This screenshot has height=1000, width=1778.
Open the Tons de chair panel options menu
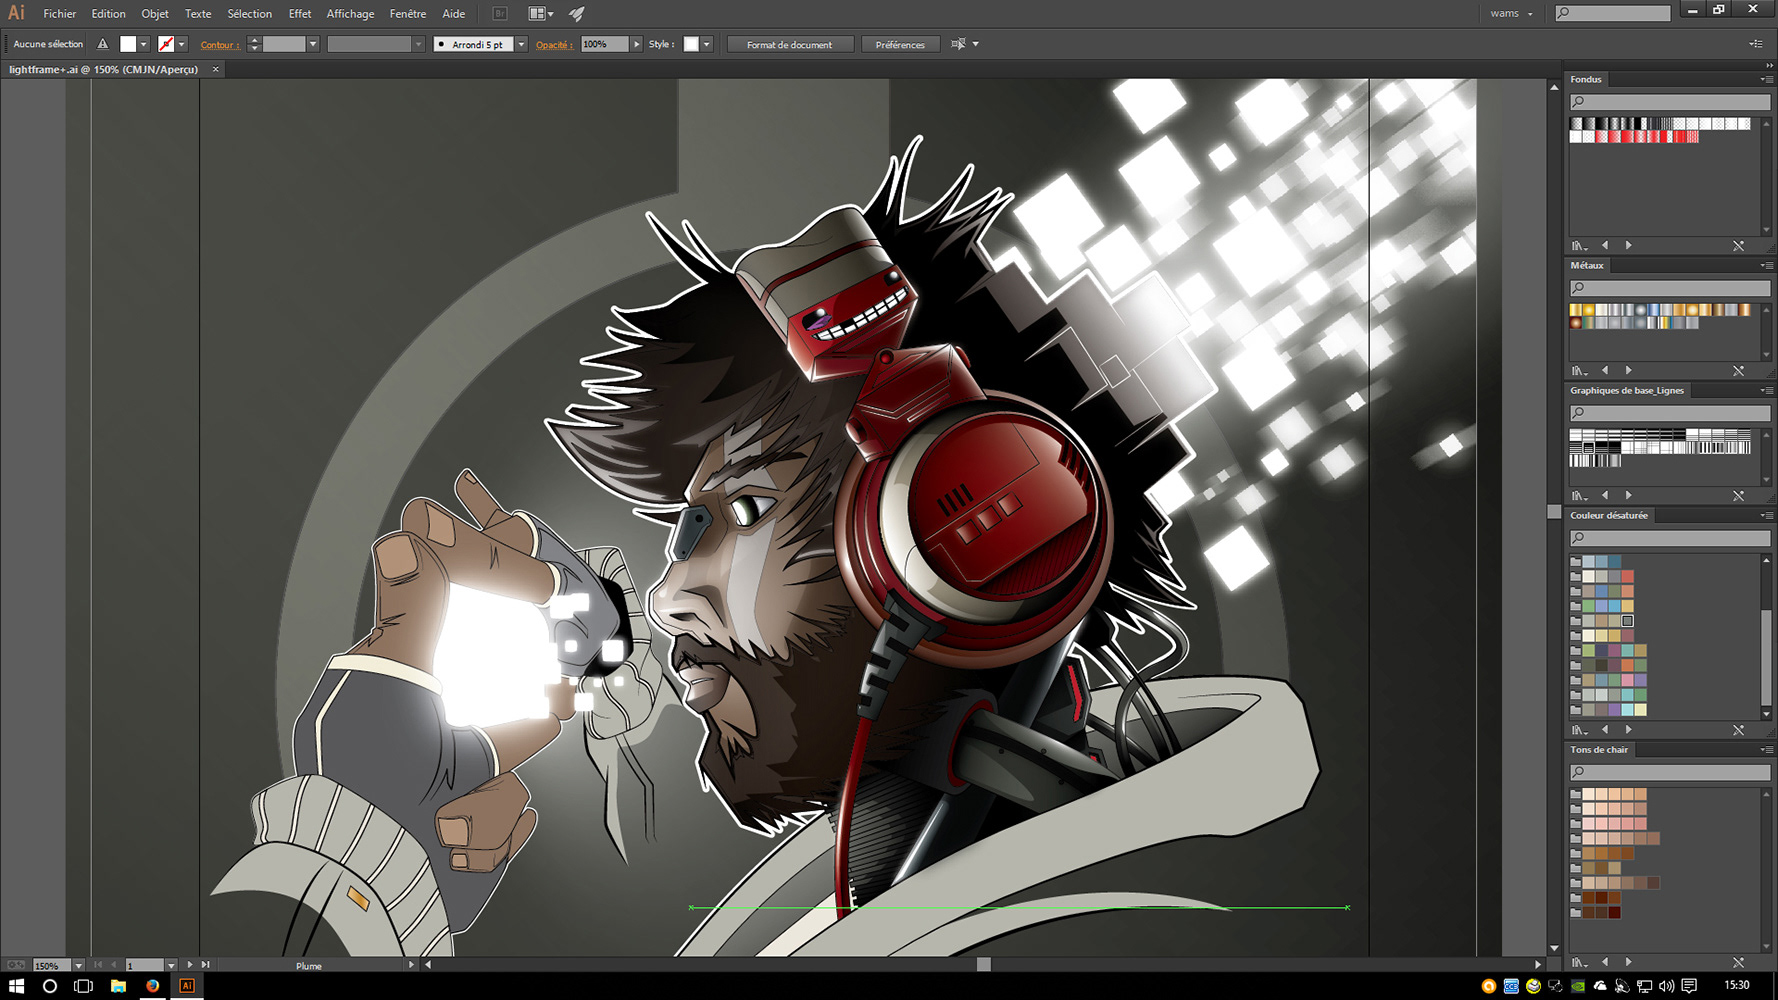coord(1765,749)
